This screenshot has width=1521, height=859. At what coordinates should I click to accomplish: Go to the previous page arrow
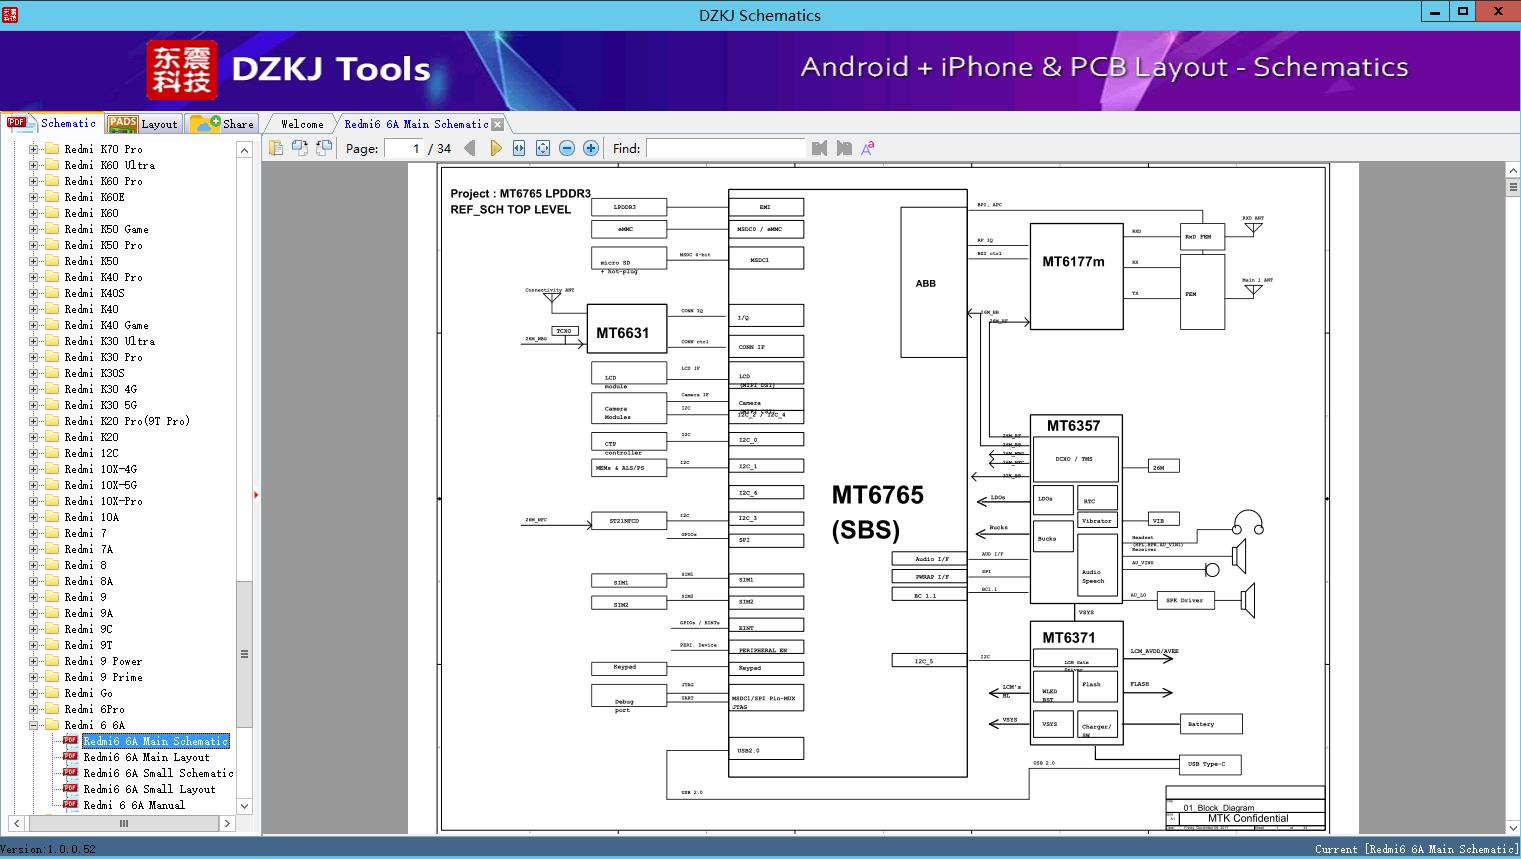470,148
